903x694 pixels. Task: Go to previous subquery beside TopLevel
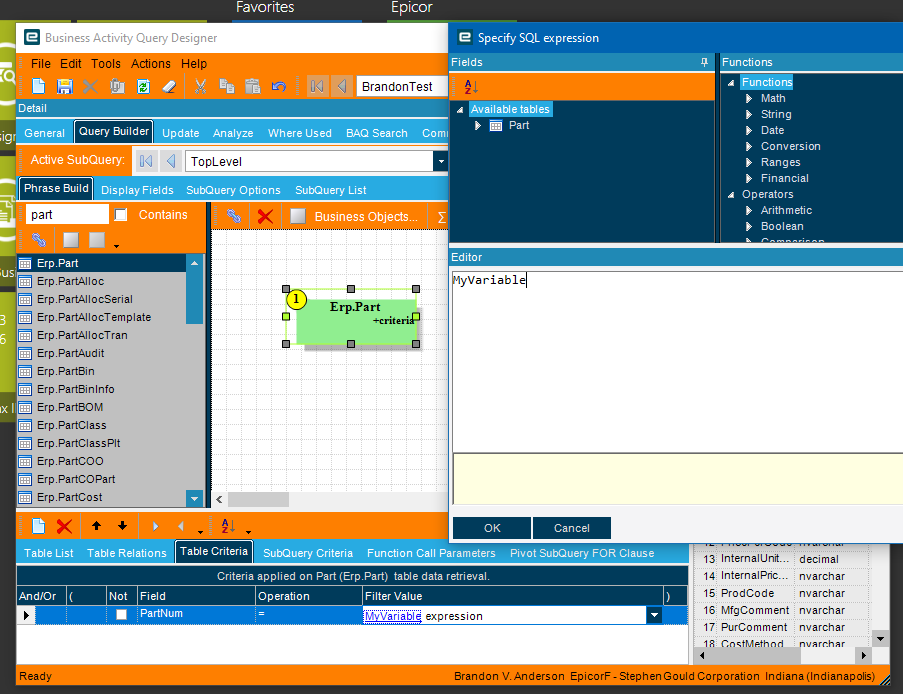(x=170, y=161)
